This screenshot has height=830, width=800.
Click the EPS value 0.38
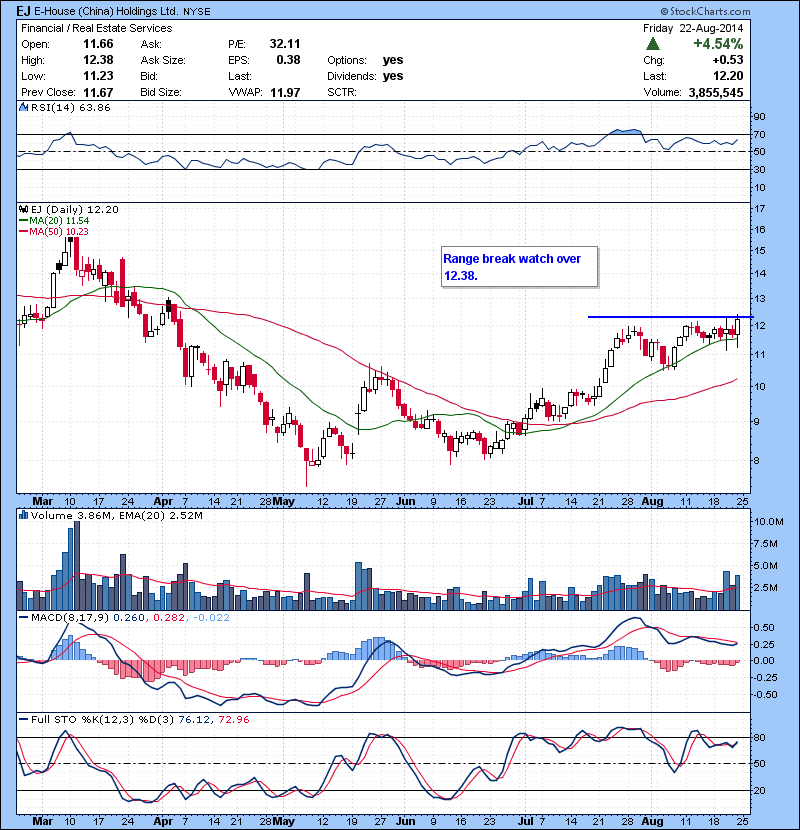pyautogui.click(x=288, y=60)
